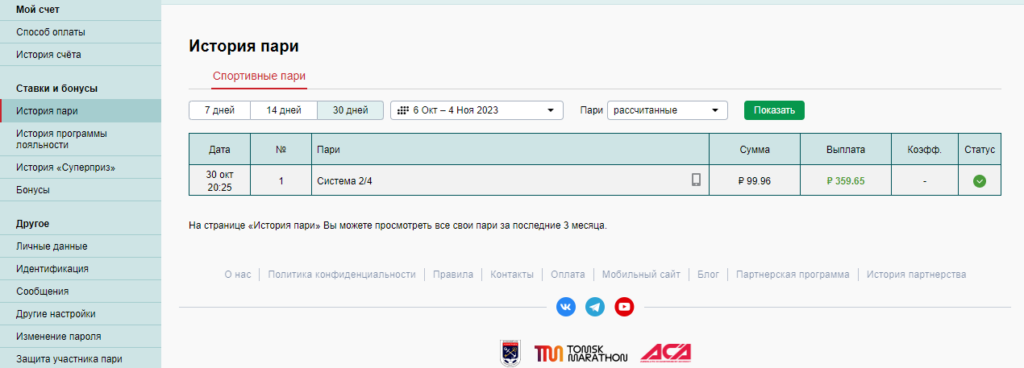
Task: Open the Telegram channel icon
Action: click(595, 306)
